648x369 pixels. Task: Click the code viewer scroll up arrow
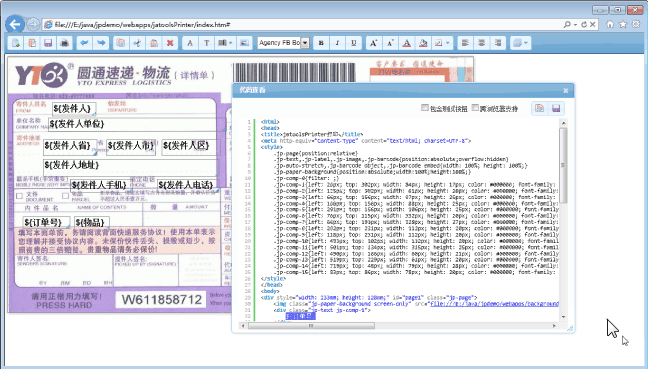[x=563, y=123]
